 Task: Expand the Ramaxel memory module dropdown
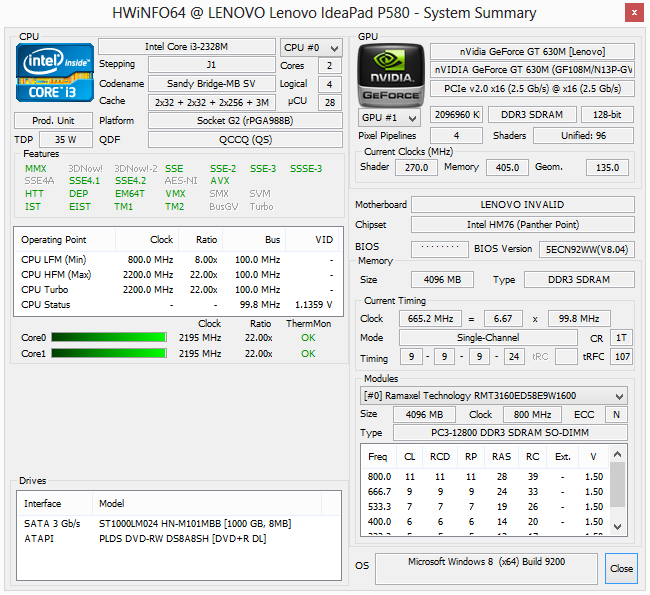(493, 396)
